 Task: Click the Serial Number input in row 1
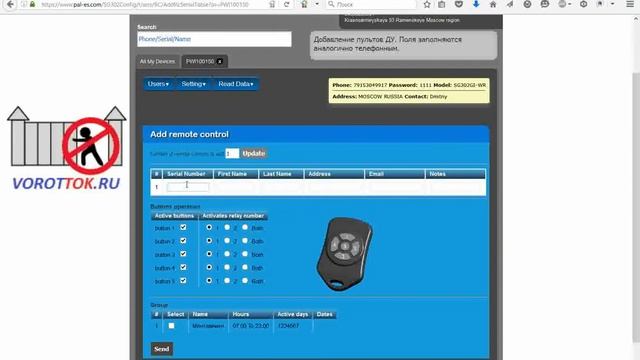pos(188,187)
